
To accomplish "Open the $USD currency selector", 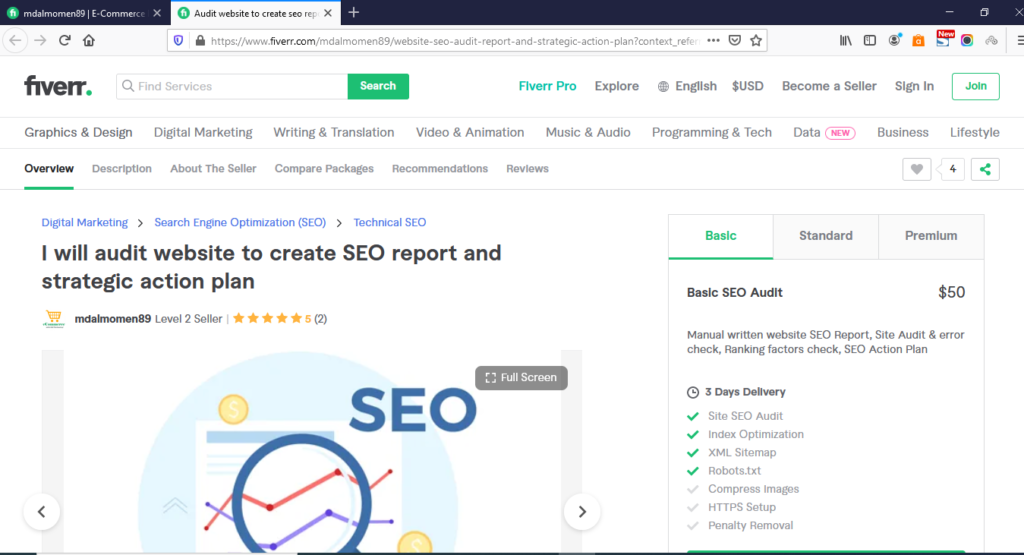I will coord(747,86).
